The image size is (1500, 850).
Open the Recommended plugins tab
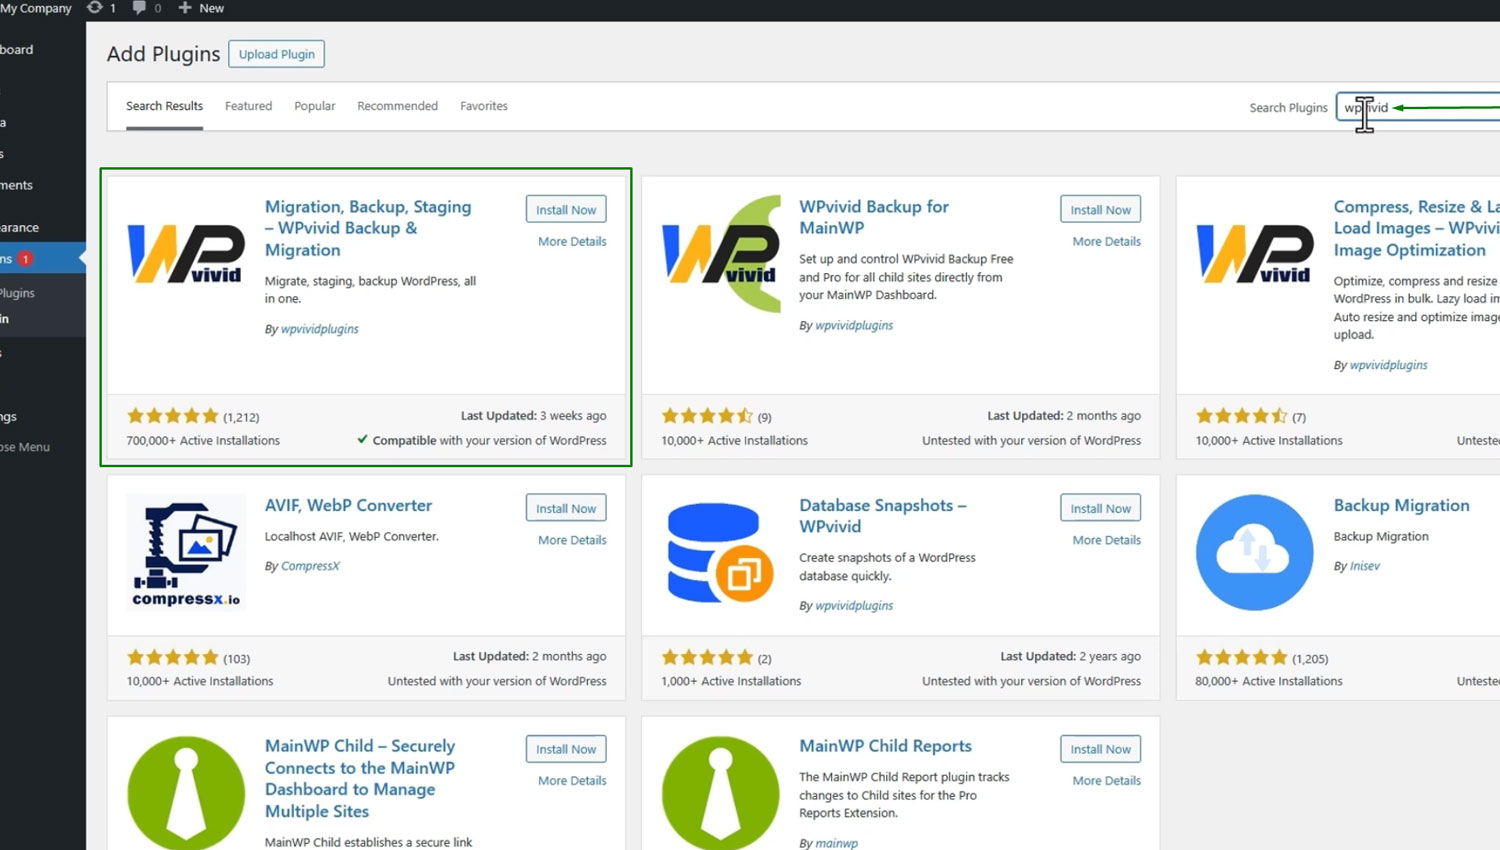tap(397, 106)
